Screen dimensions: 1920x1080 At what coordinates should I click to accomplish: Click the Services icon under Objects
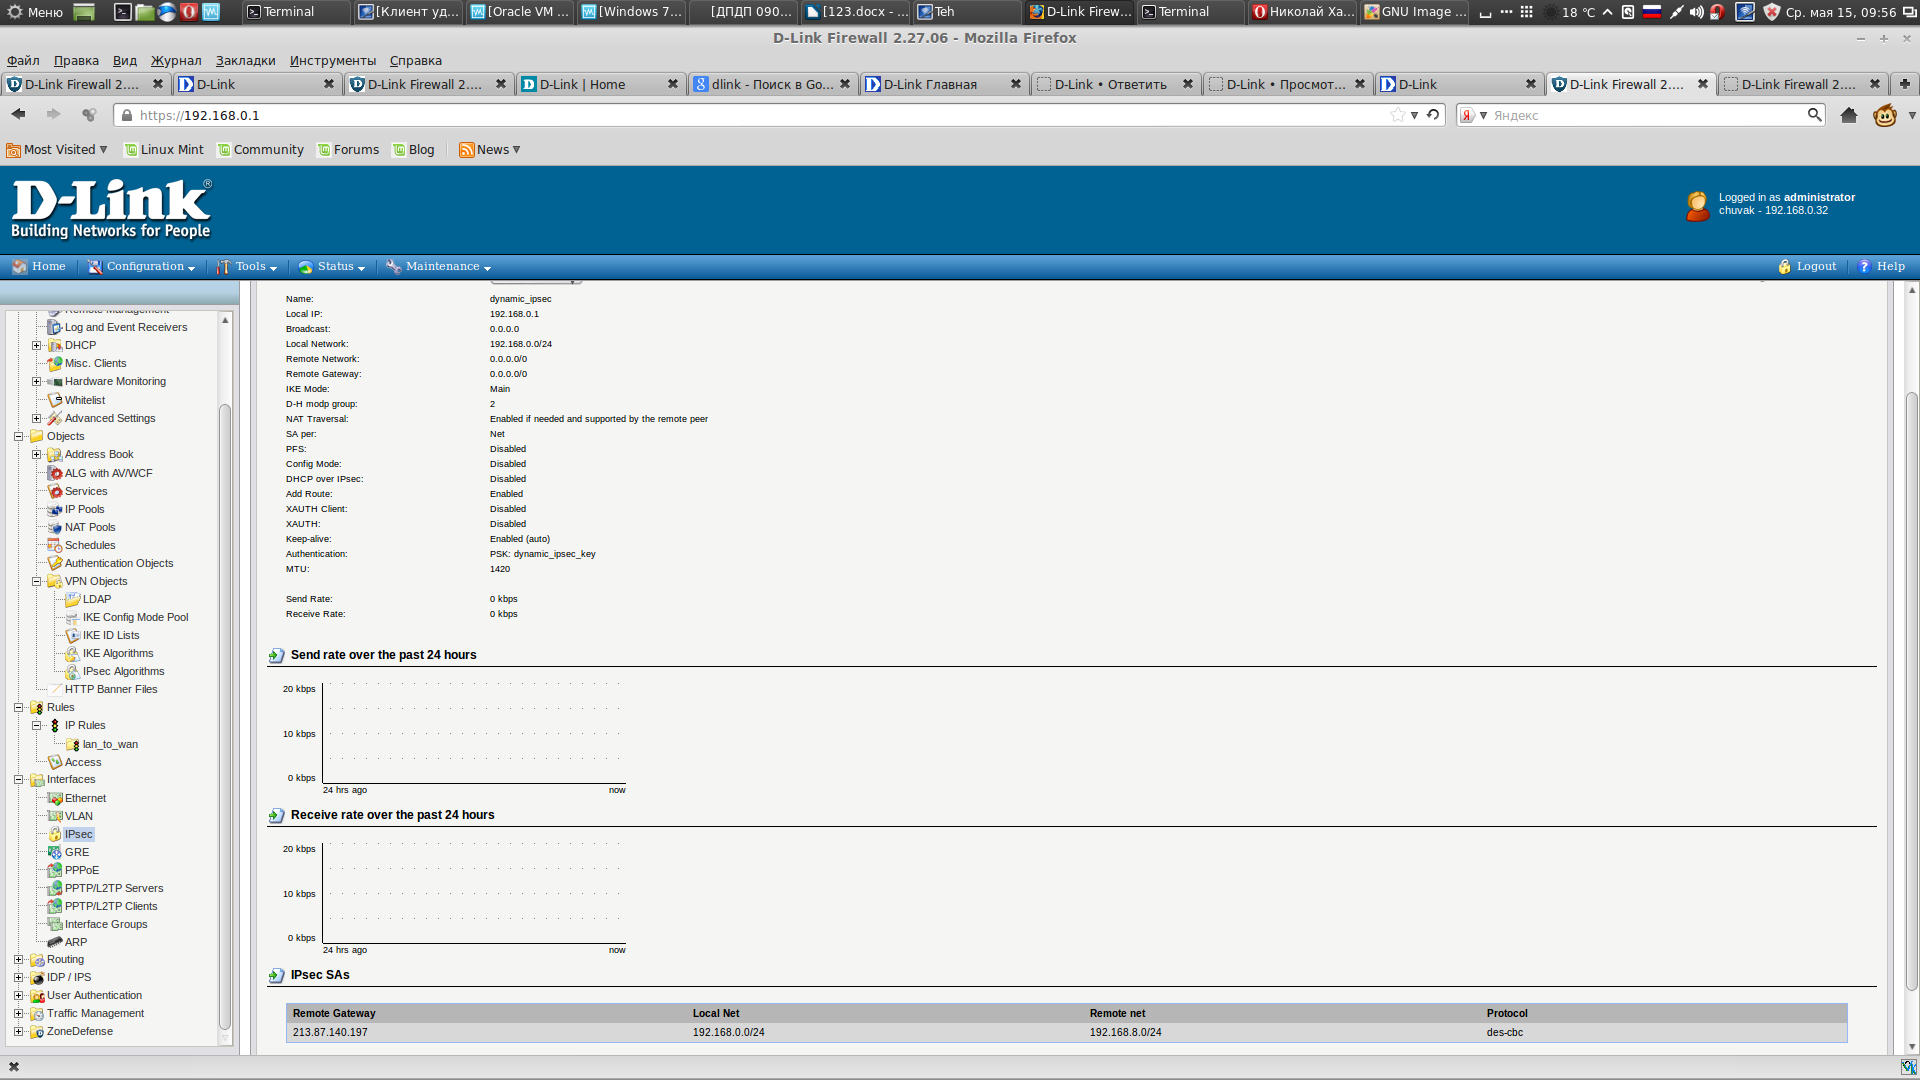pyautogui.click(x=55, y=491)
